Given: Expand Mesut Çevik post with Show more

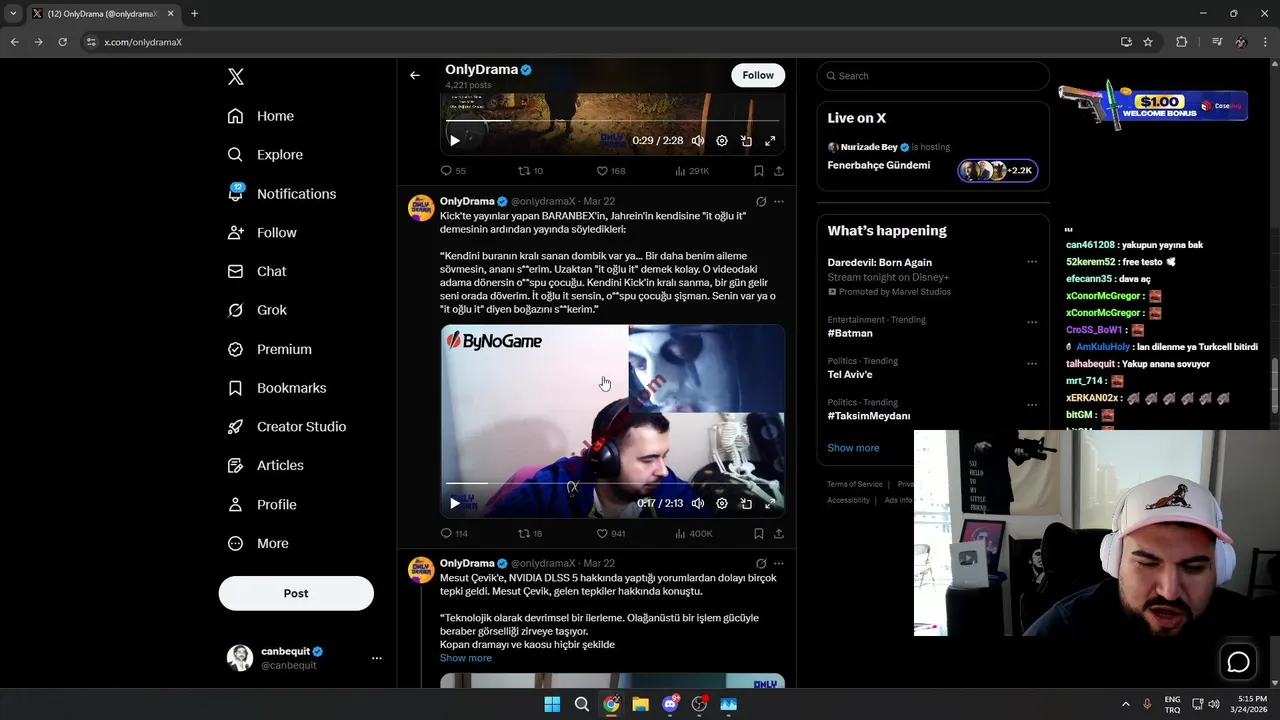Looking at the screenshot, I should pos(466,658).
